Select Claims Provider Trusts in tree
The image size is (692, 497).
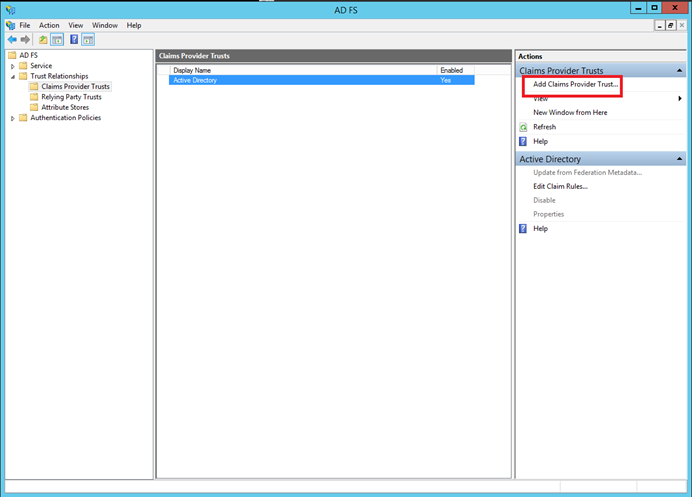tap(75, 87)
